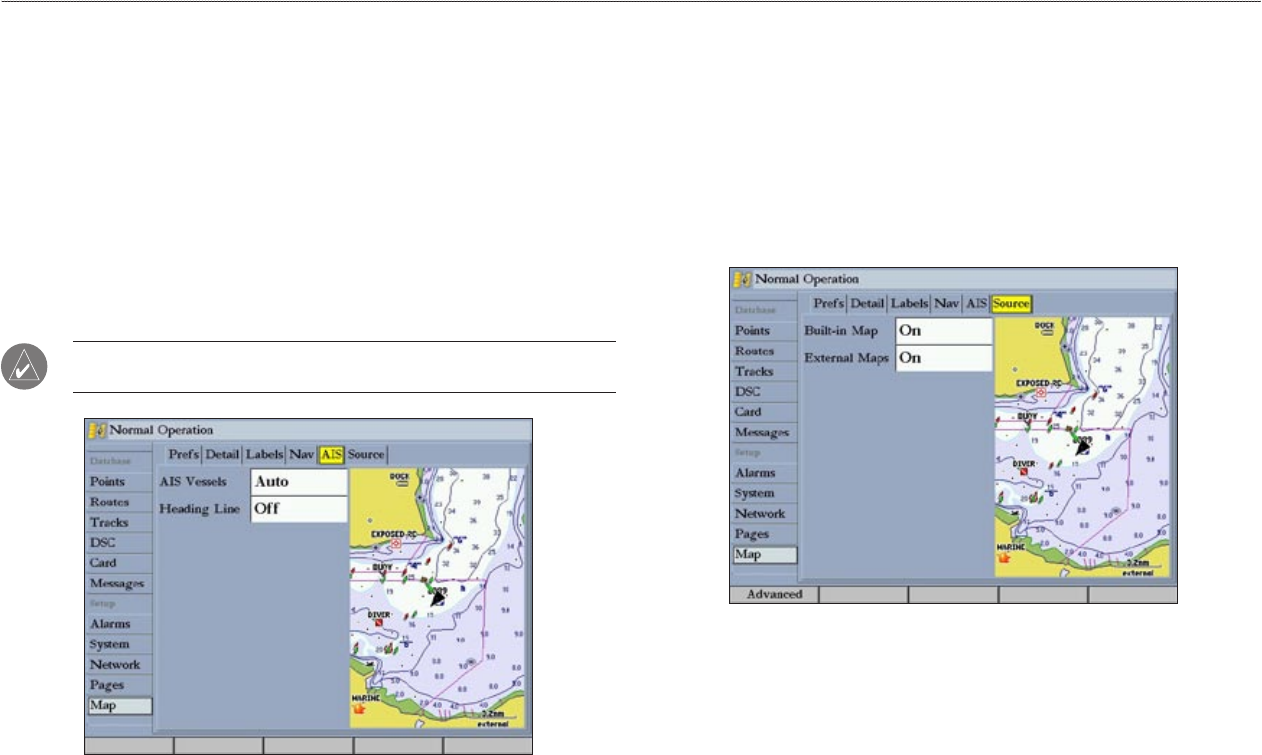Viewport: 1262px width, 755px height.
Task: Open AIS tab from the Source screen
Action: click(976, 303)
